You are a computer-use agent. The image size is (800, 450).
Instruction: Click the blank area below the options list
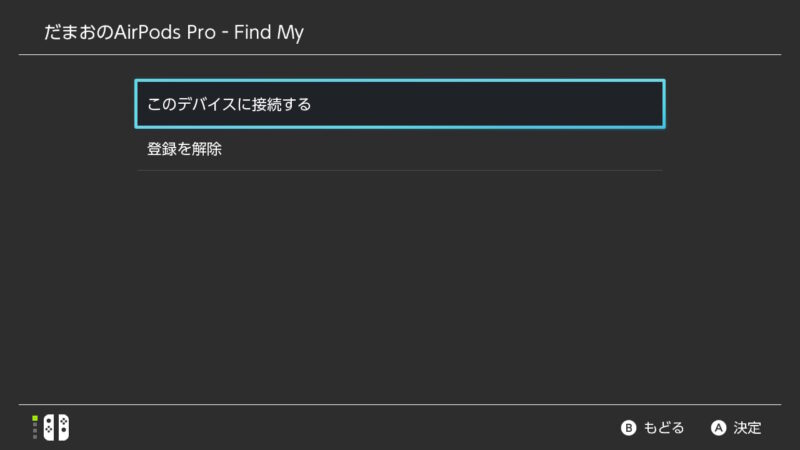pyautogui.click(x=400, y=286)
